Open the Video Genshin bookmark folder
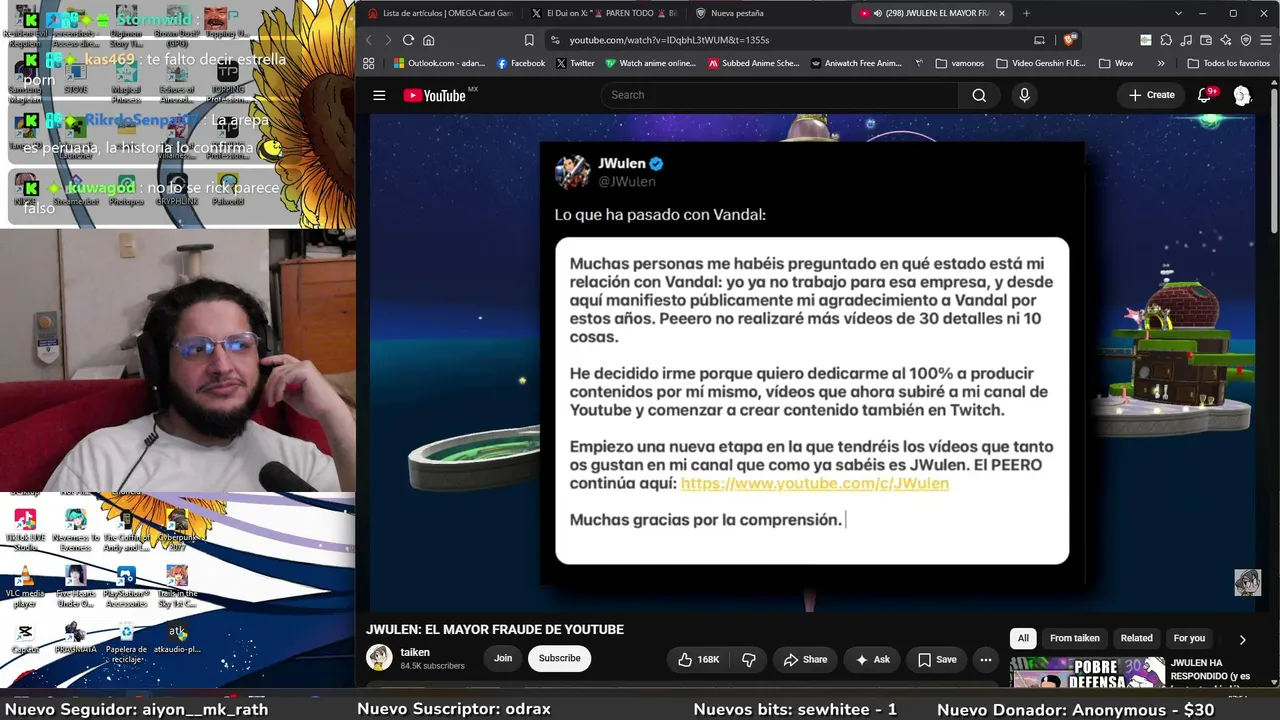The image size is (1280, 720). (x=1041, y=63)
